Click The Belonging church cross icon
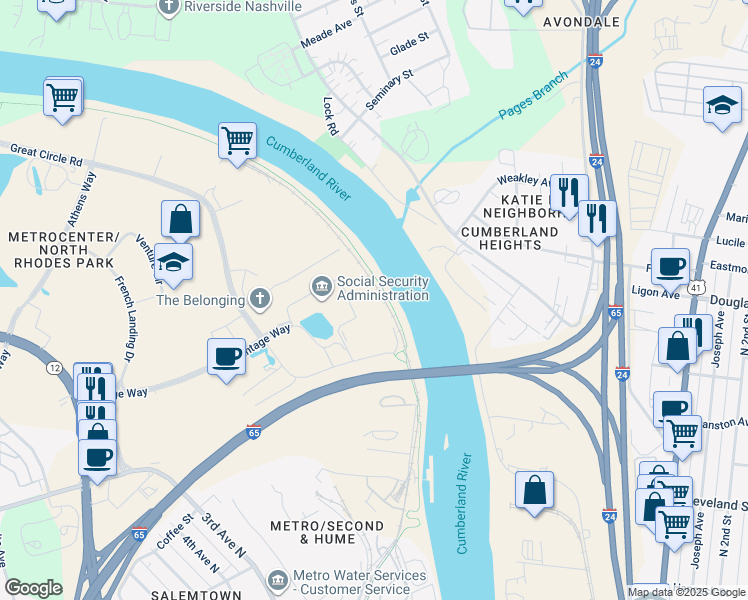Viewport: 748px width, 600px height. point(260,300)
